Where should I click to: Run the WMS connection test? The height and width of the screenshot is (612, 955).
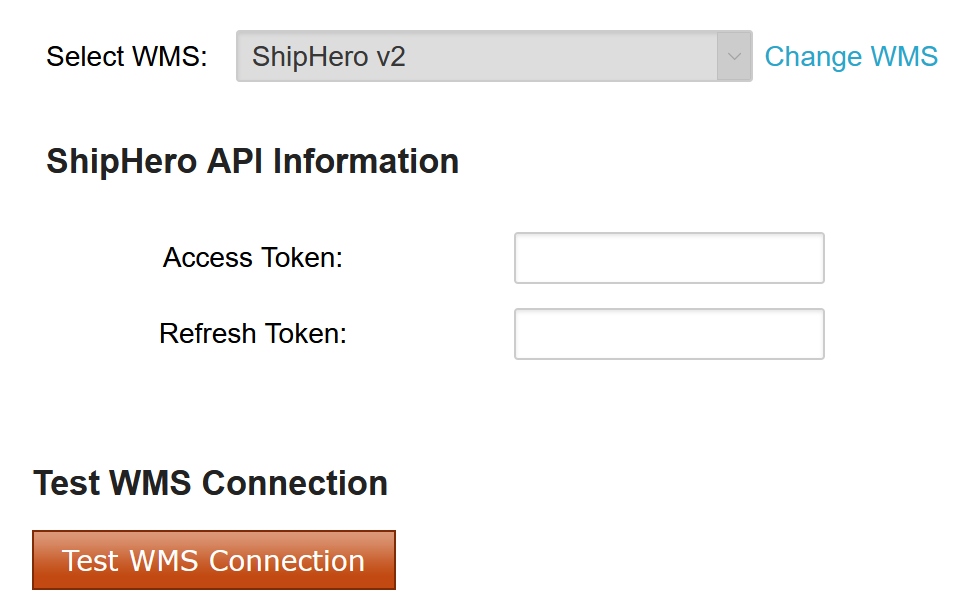[x=214, y=560]
